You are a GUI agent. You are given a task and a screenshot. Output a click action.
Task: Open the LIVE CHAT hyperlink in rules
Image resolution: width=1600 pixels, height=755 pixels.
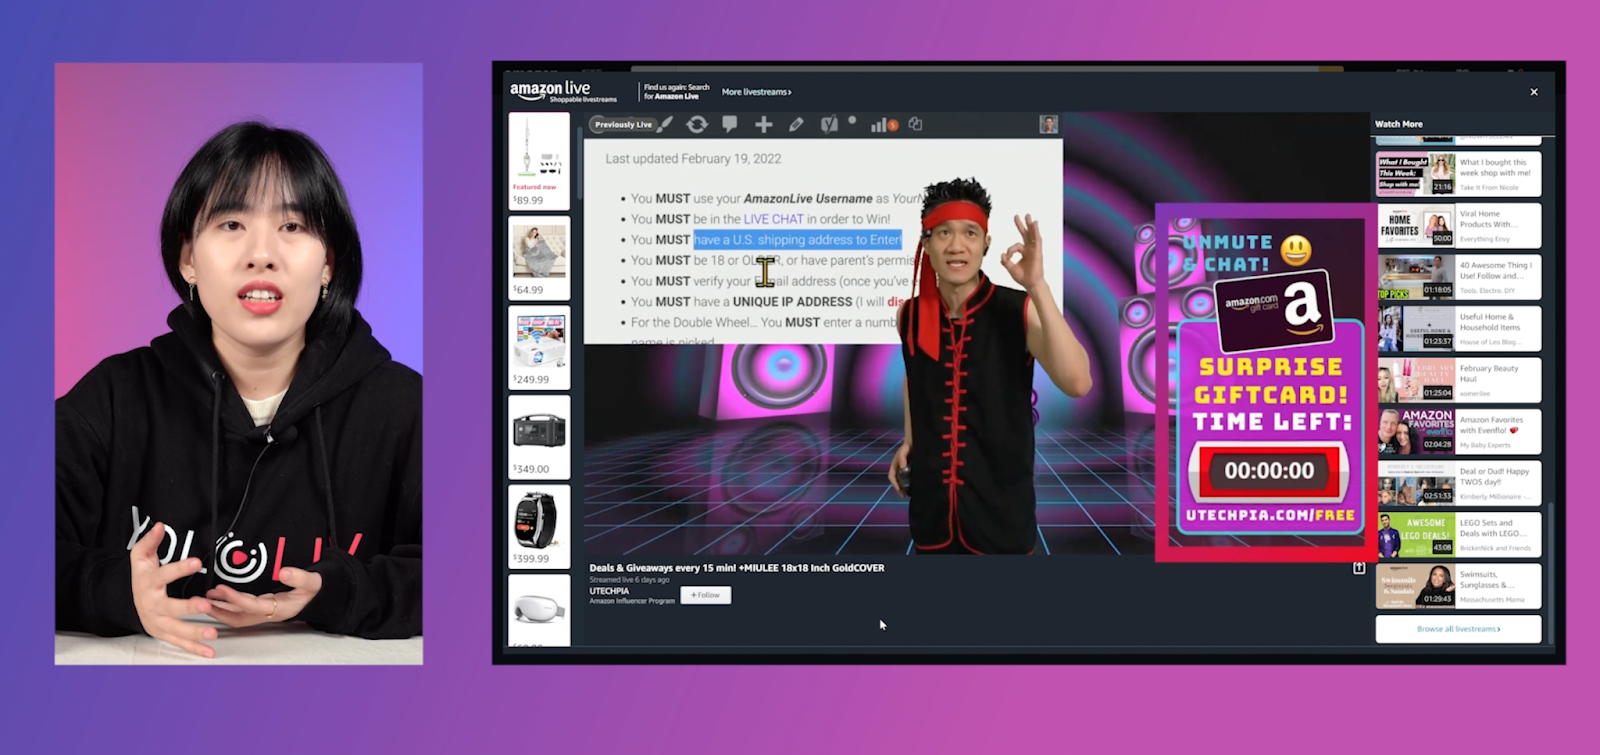(x=773, y=219)
